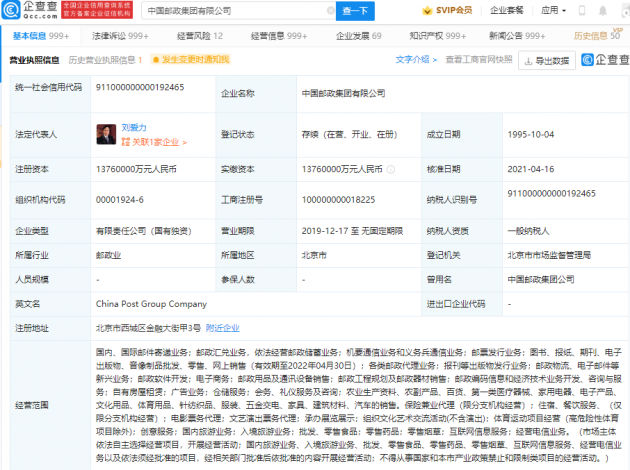Switch to 法律诉讼 tab
Viewport: 630px width, 470px height.
120,36
